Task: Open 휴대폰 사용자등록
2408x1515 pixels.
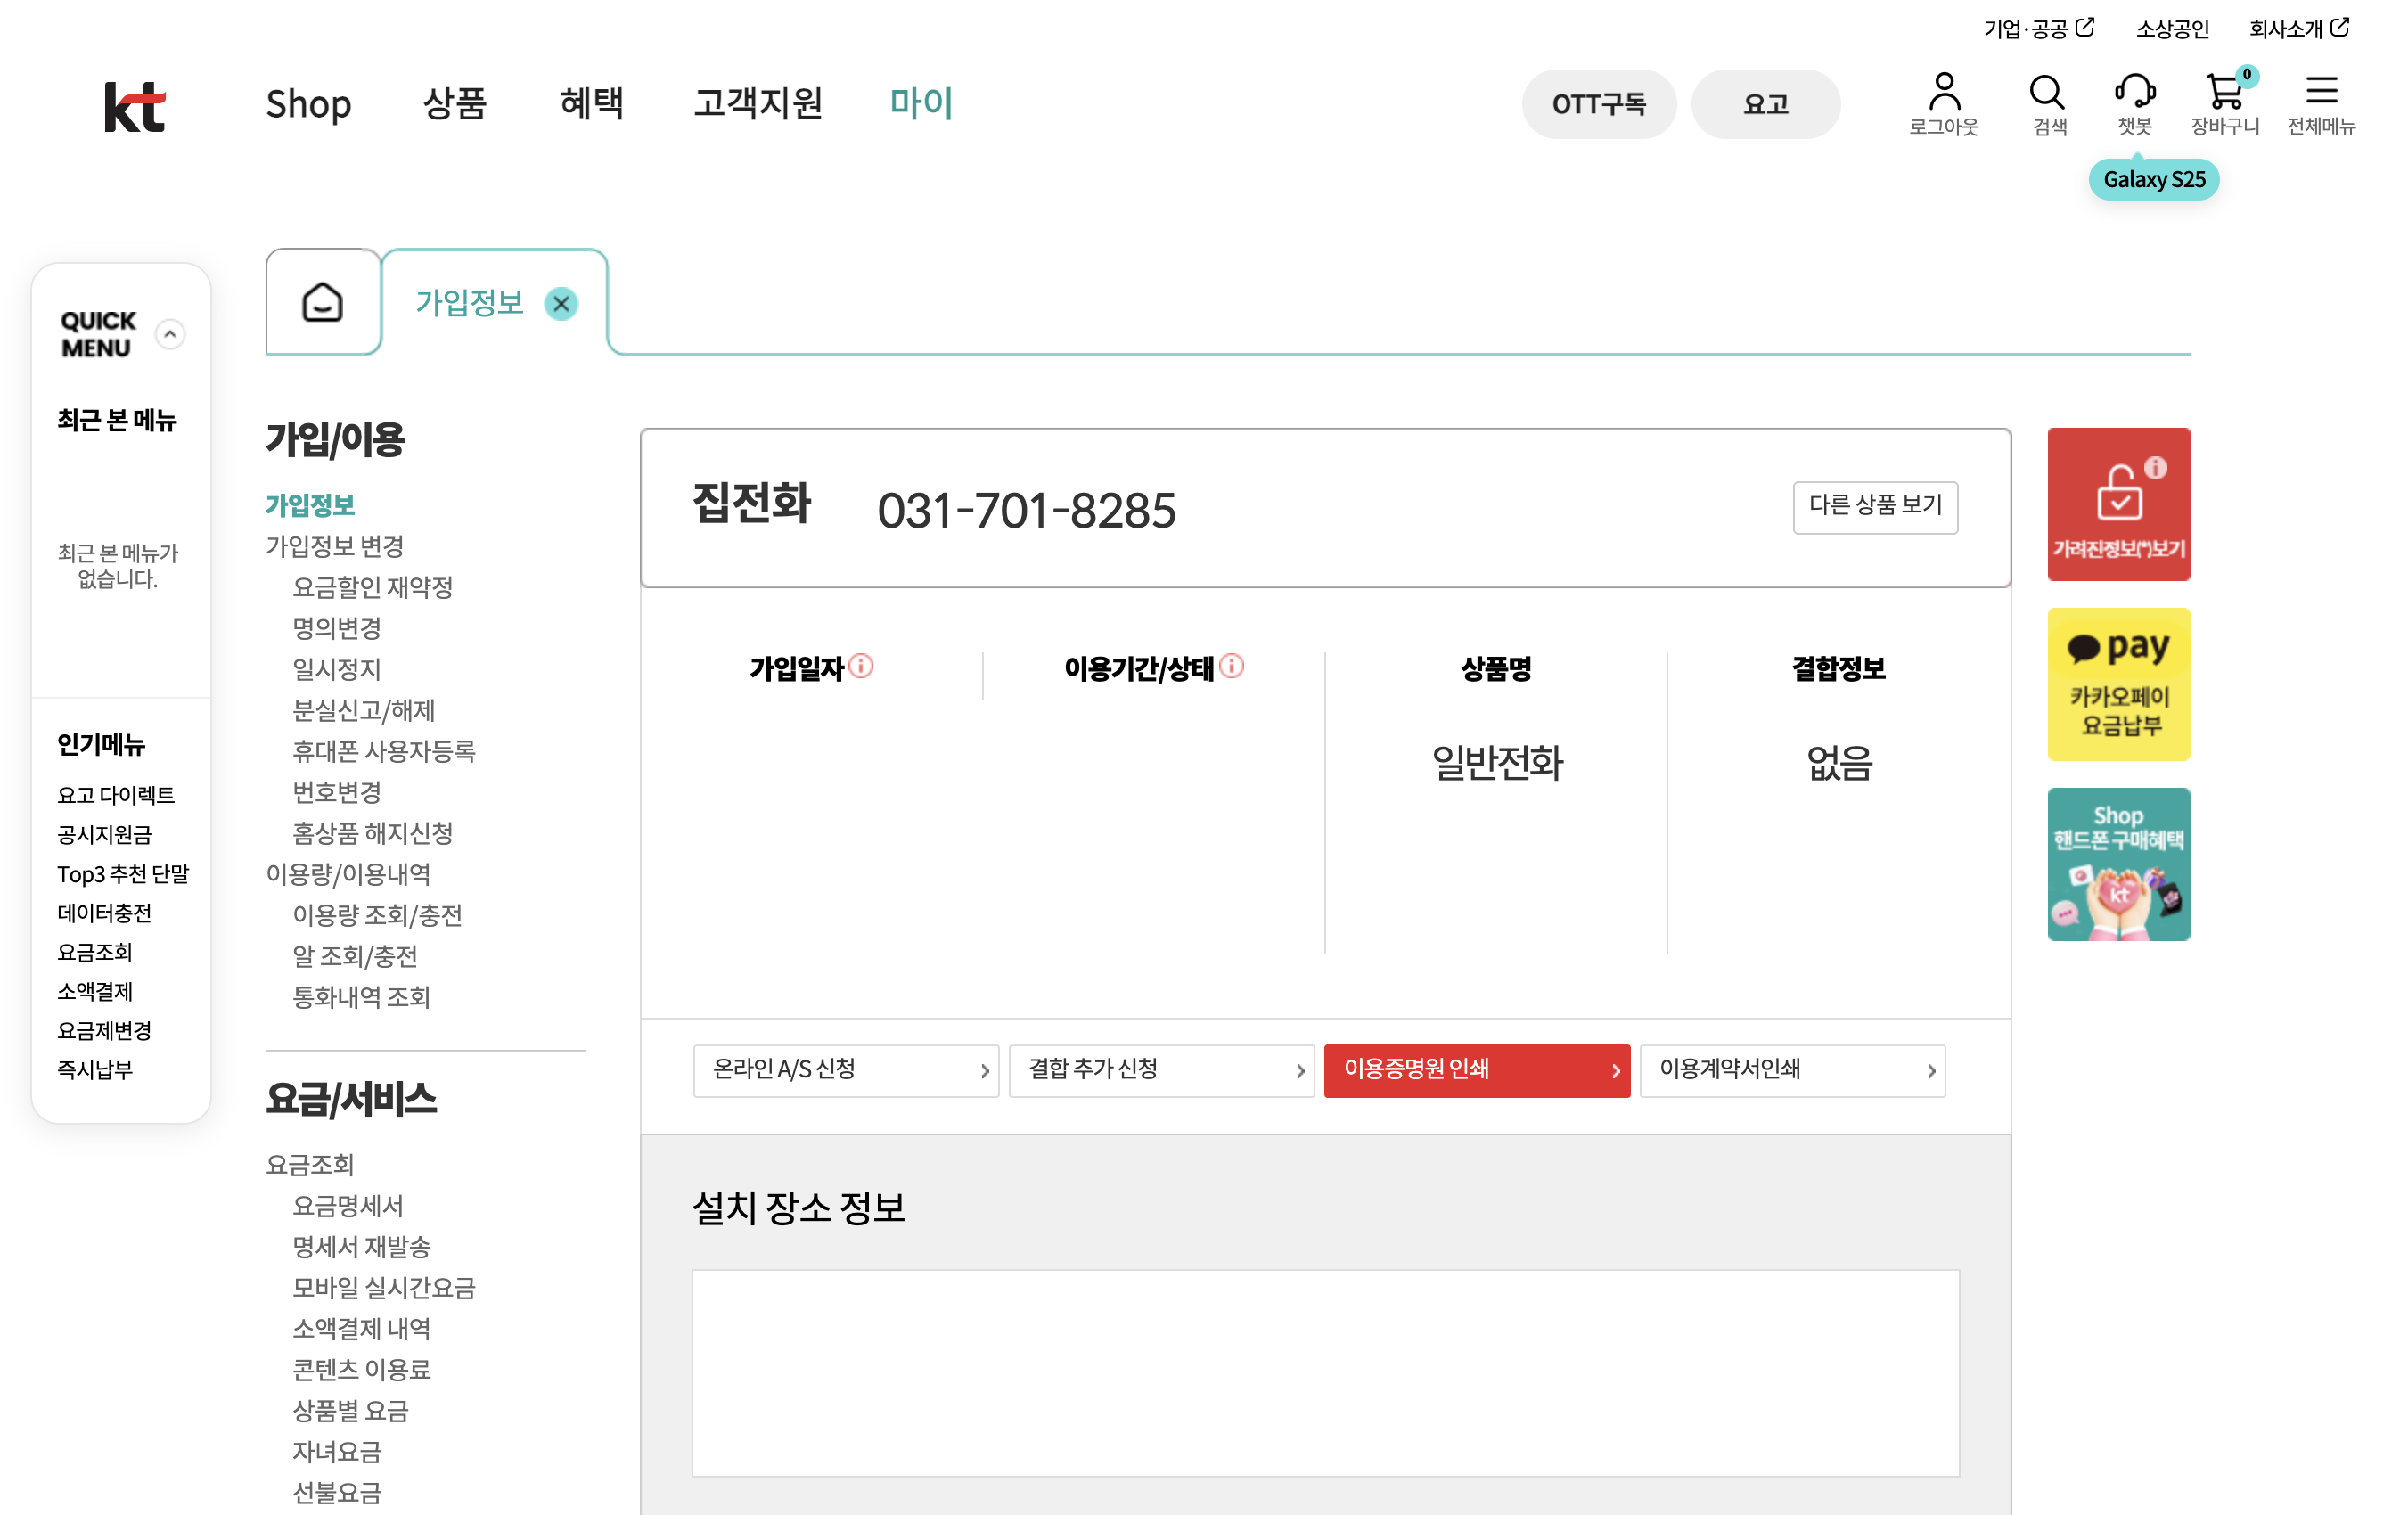Action: pos(384,752)
